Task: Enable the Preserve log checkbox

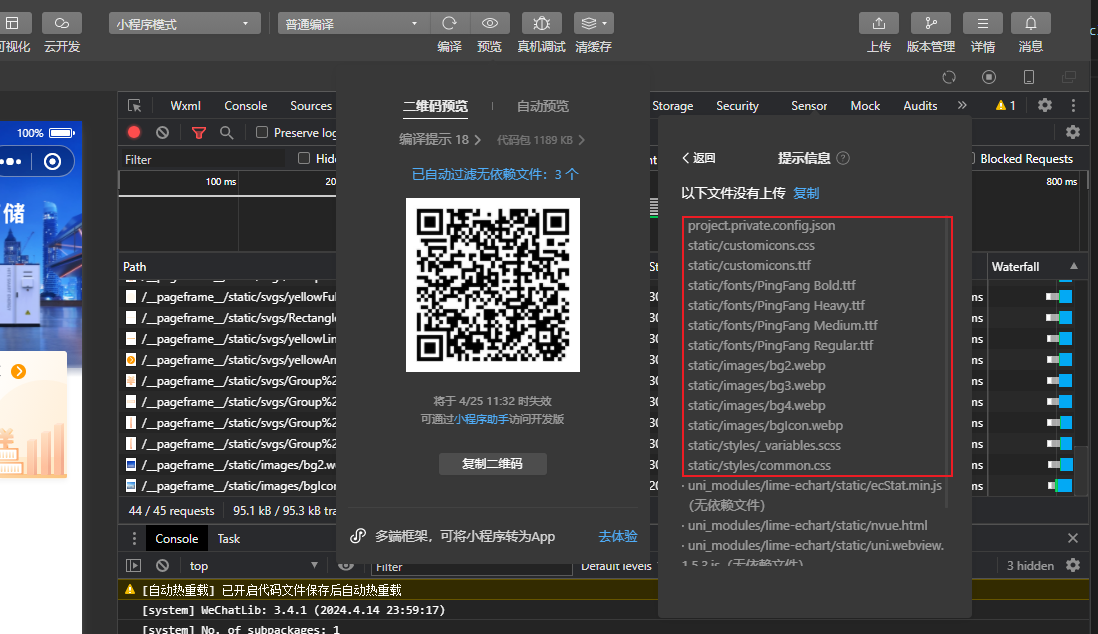Action: tap(262, 132)
